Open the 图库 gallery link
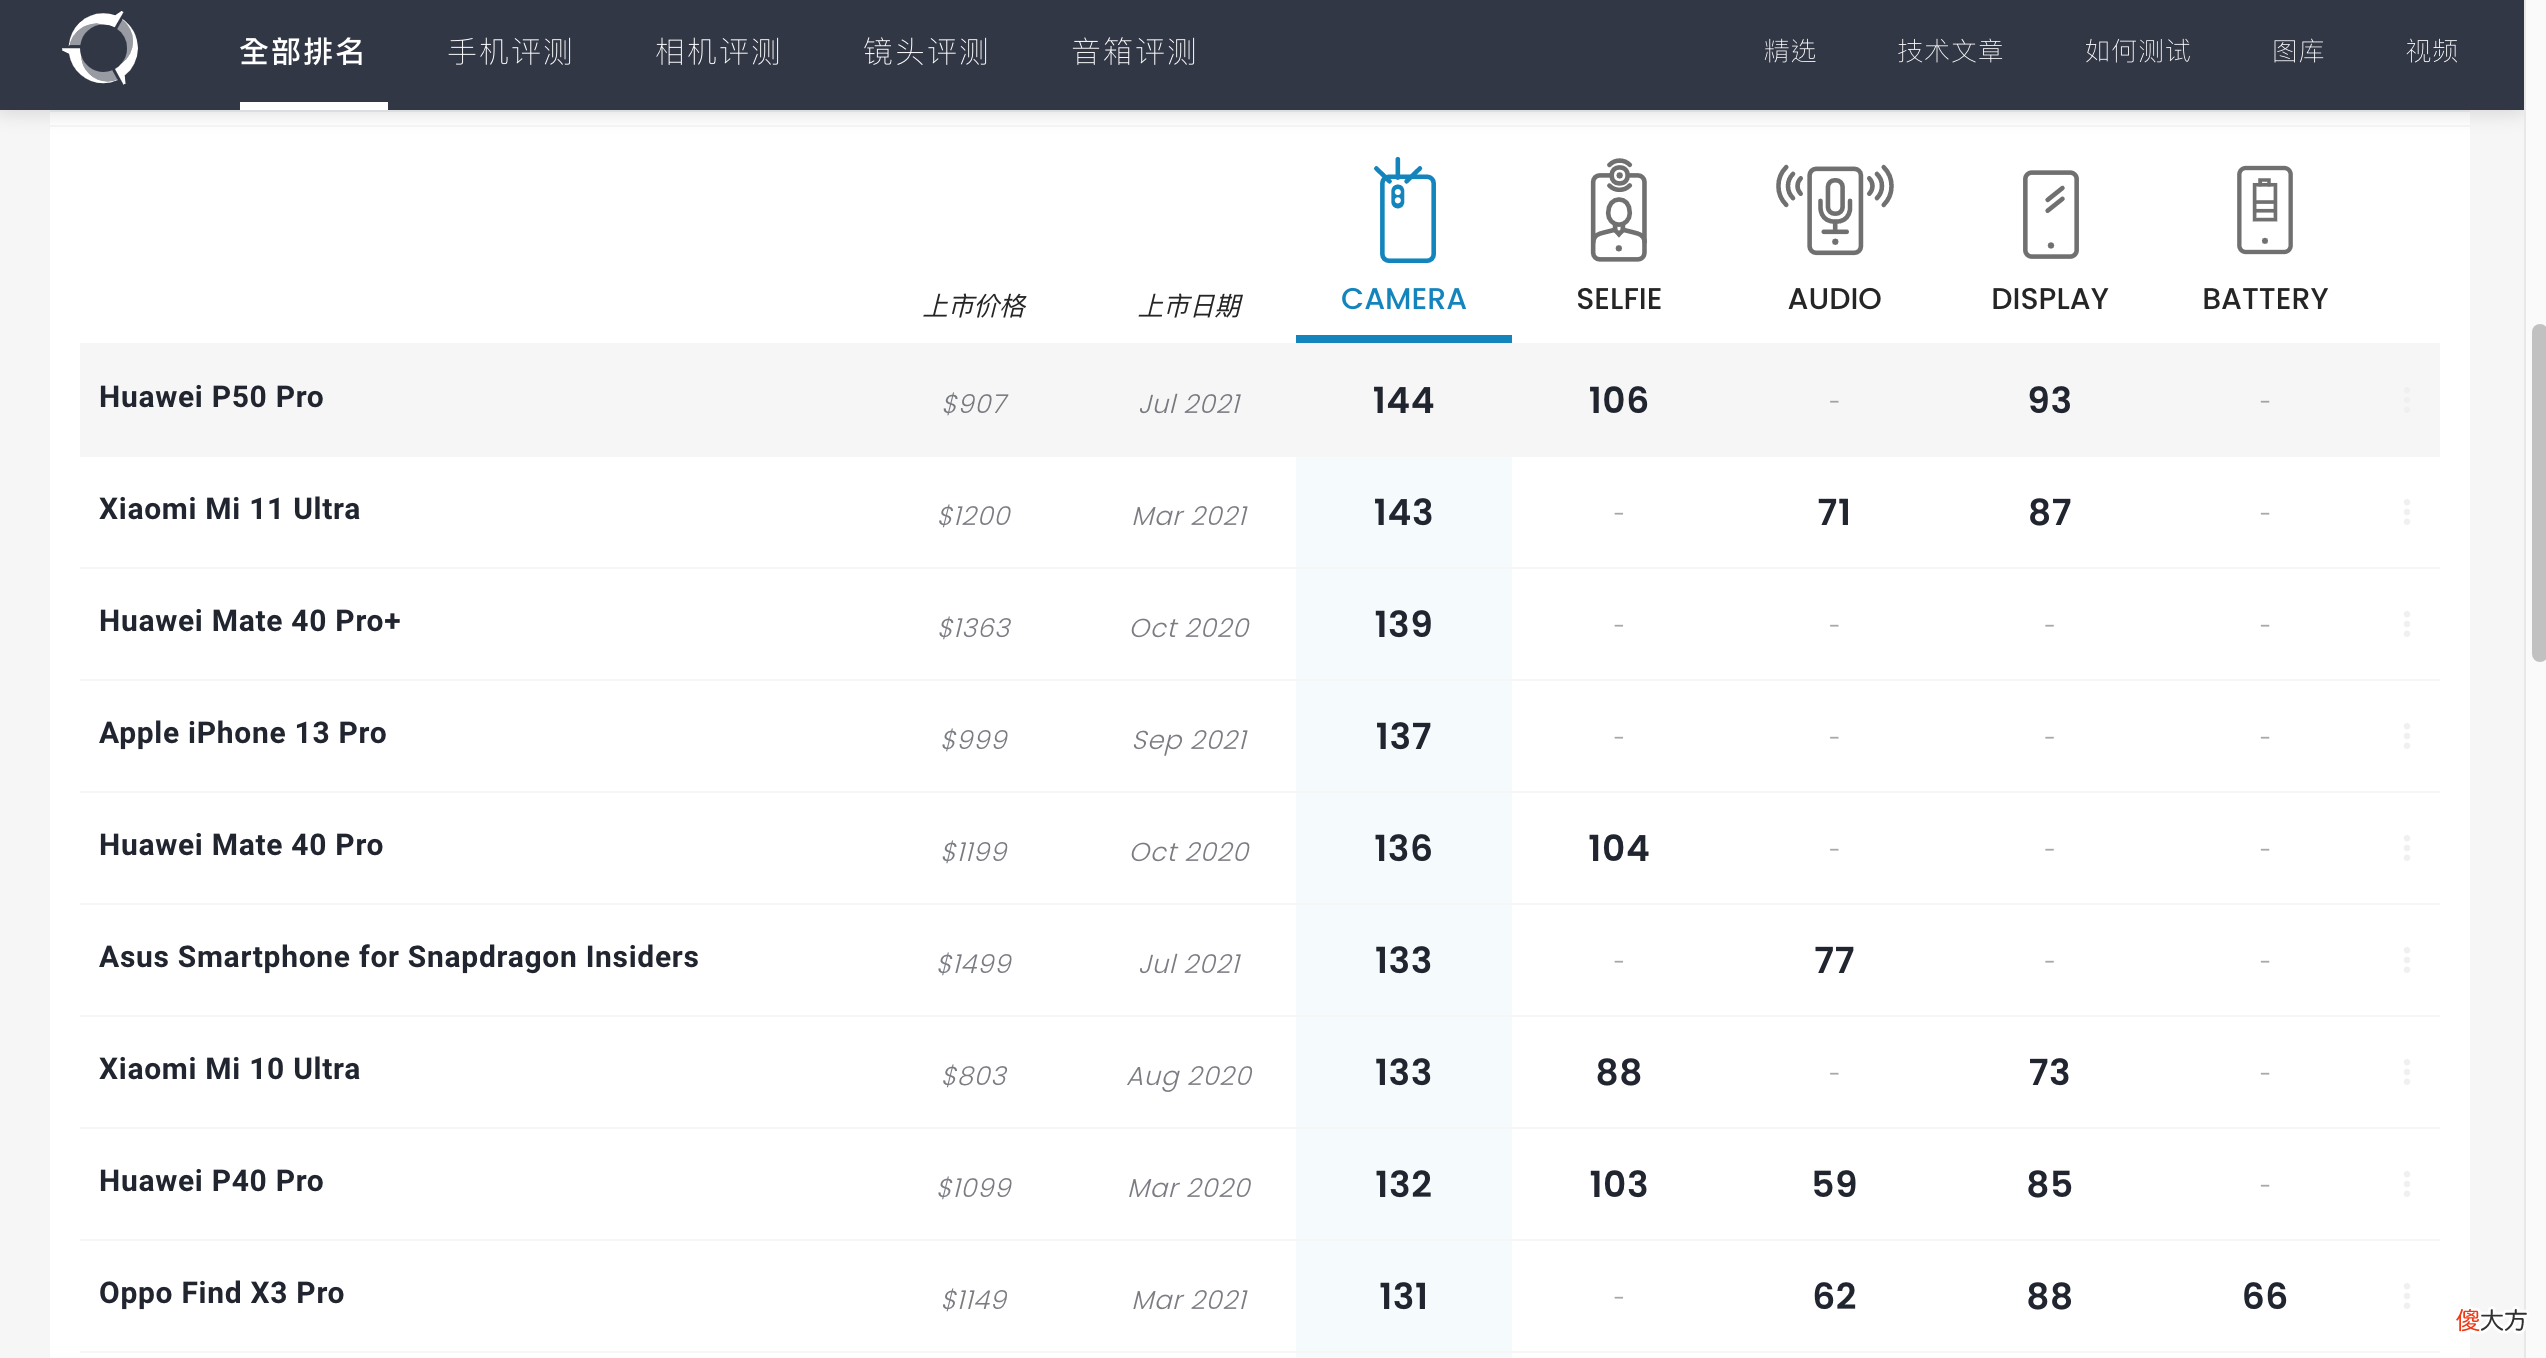This screenshot has width=2546, height=1358. pyautogui.click(x=2298, y=51)
